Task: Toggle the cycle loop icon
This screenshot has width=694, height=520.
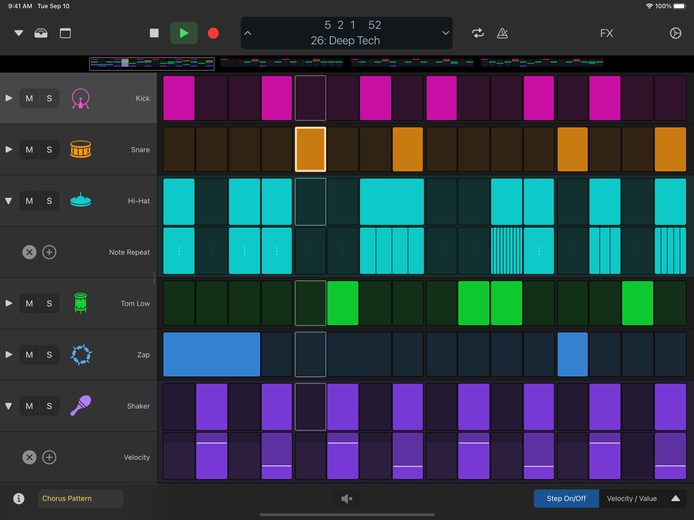Action: 478,33
